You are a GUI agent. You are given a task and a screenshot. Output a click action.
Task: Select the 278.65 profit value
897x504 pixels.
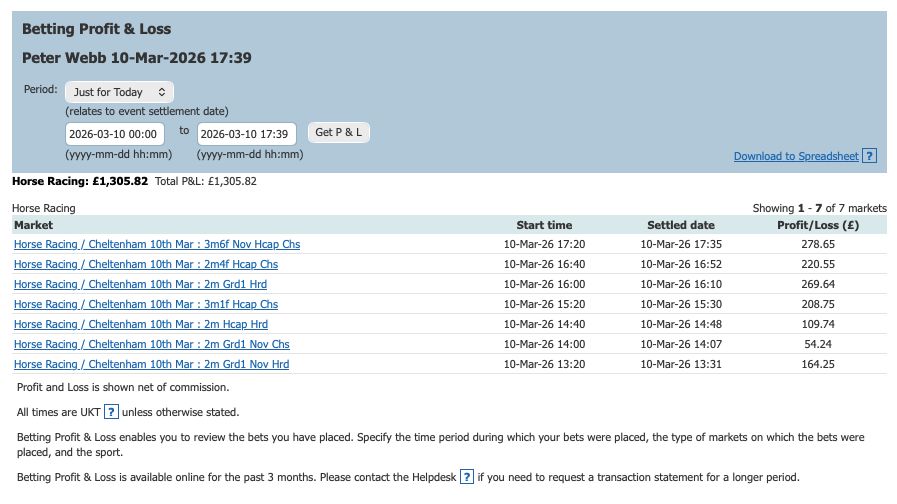(x=818, y=244)
